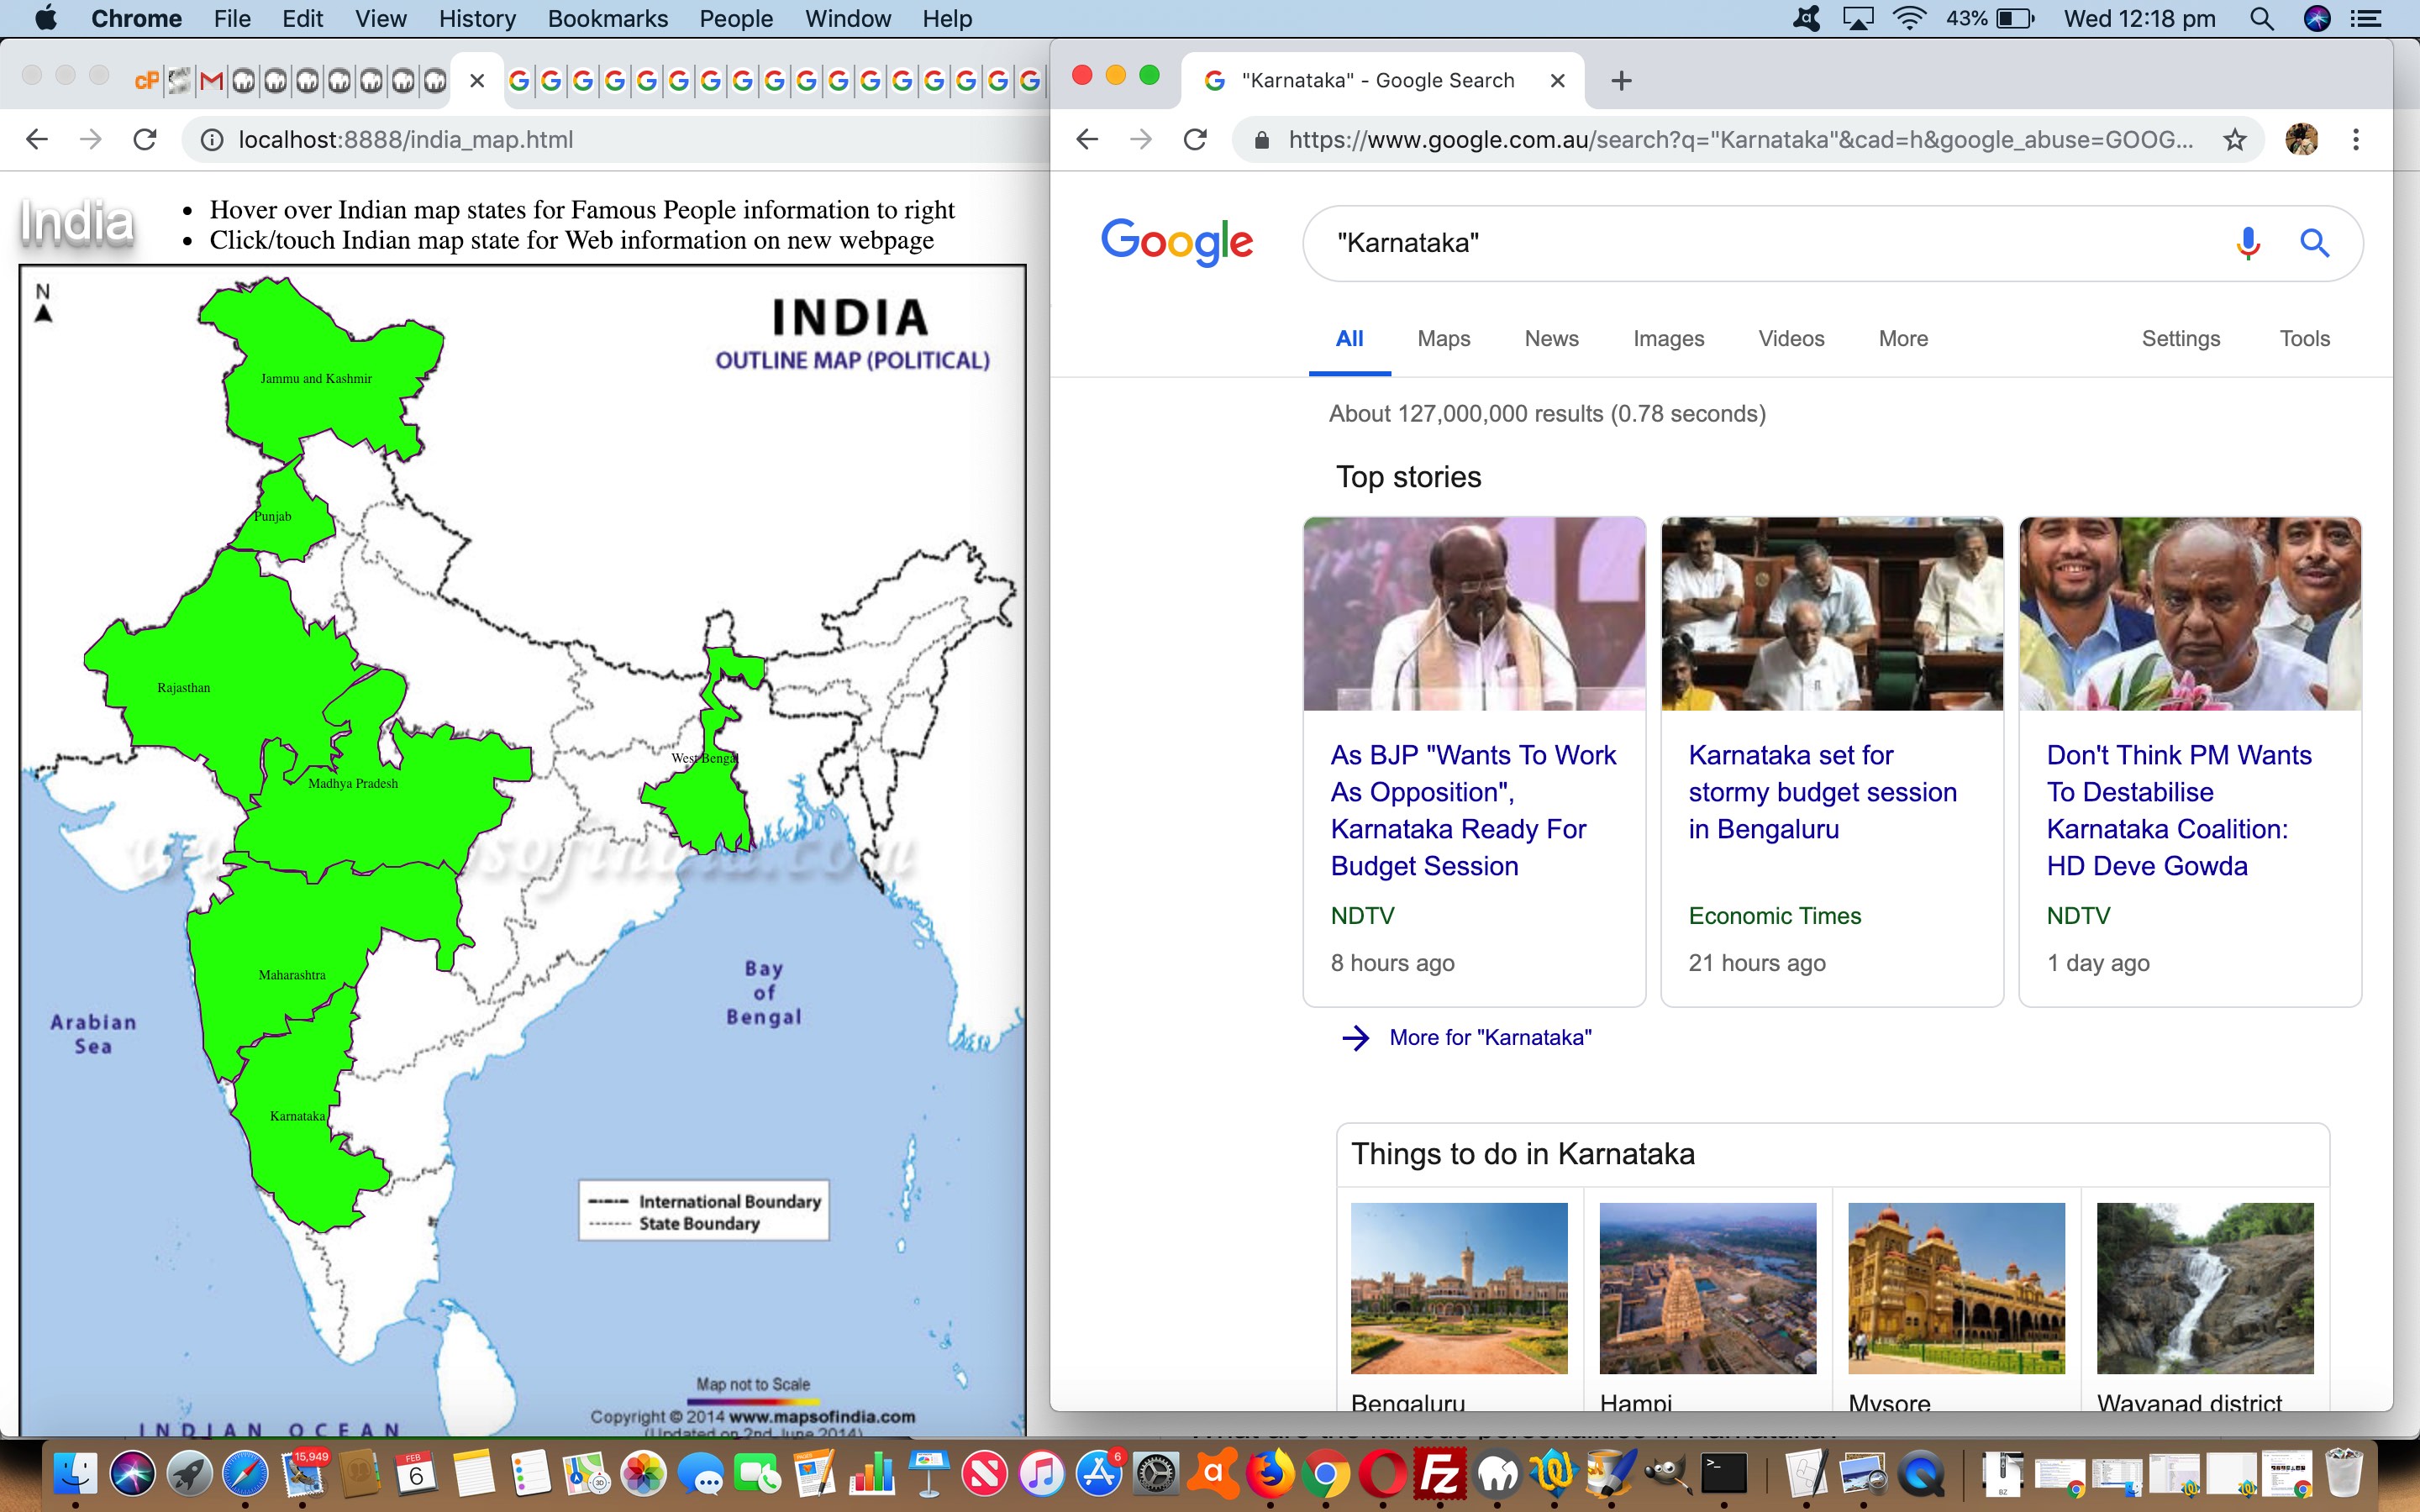
Task: Open the Trash in the Dock
Action: click(2344, 1474)
